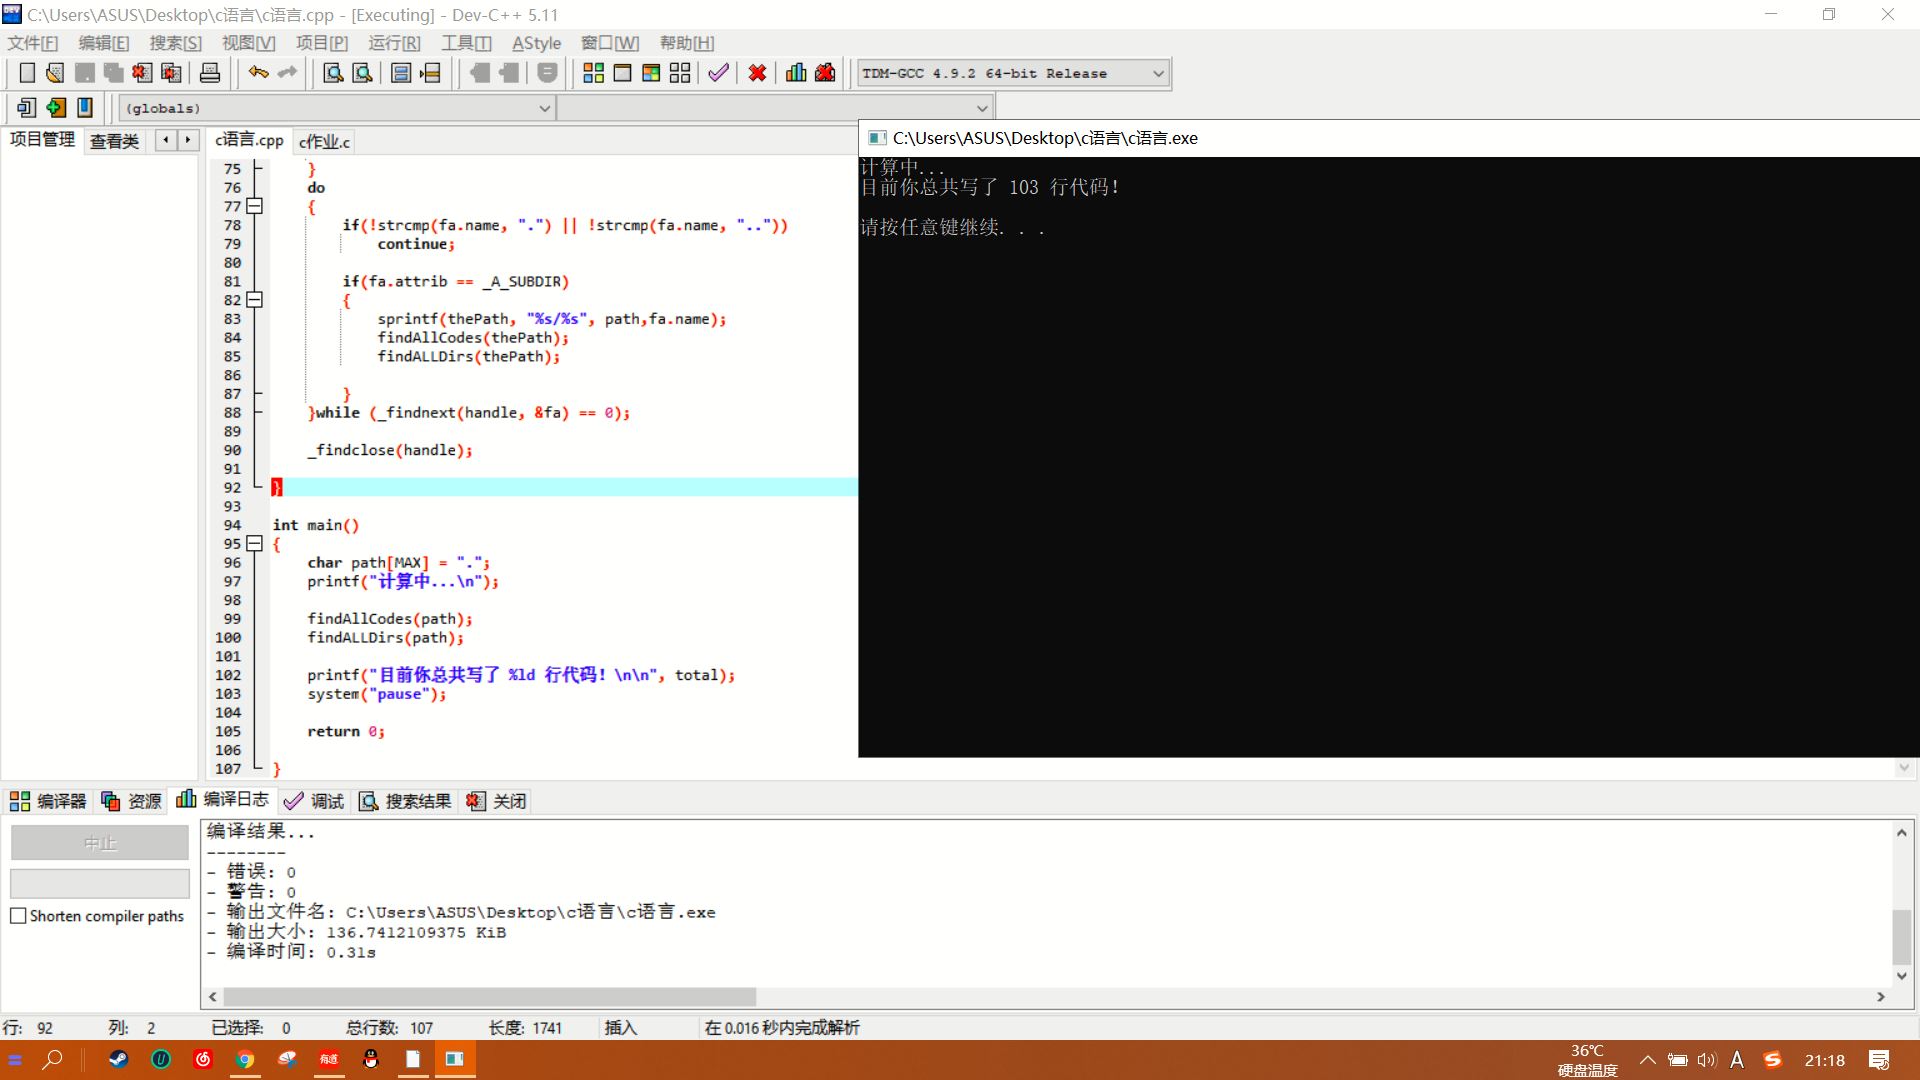The height and width of the screenshot is (1080, 1920).
Task: Click the 关闭 button in bottom panel
Action: (x=498, y=801)
